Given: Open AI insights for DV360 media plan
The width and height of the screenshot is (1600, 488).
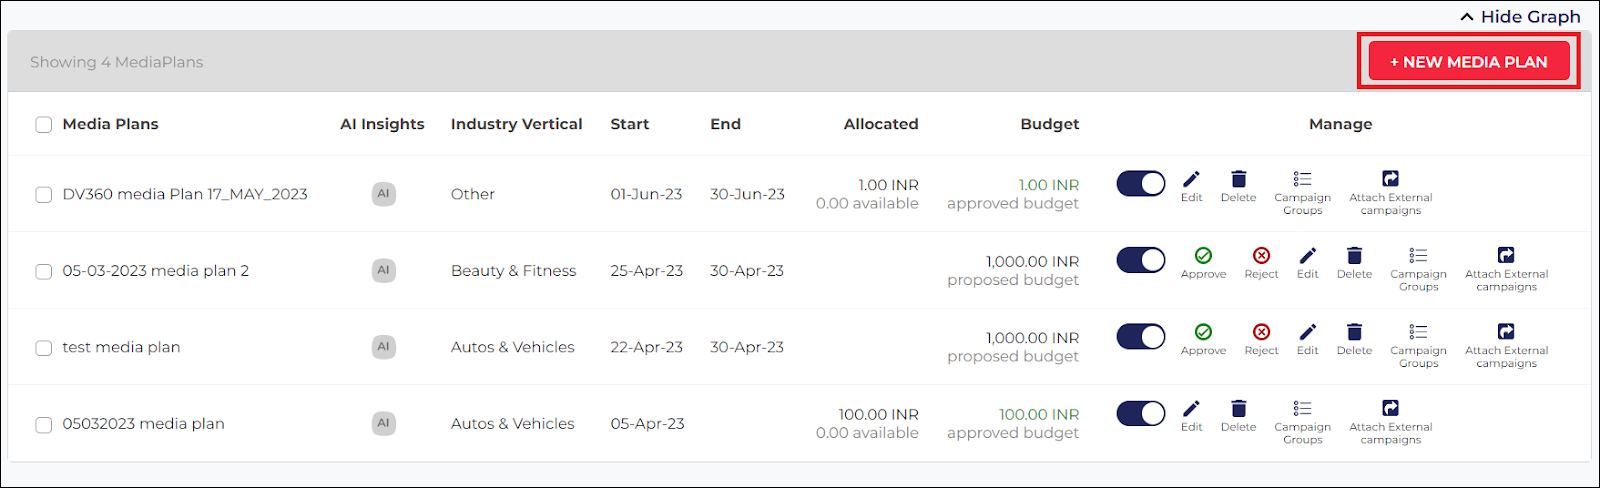Looking at the screenshot, I should (x=383, y=194).
